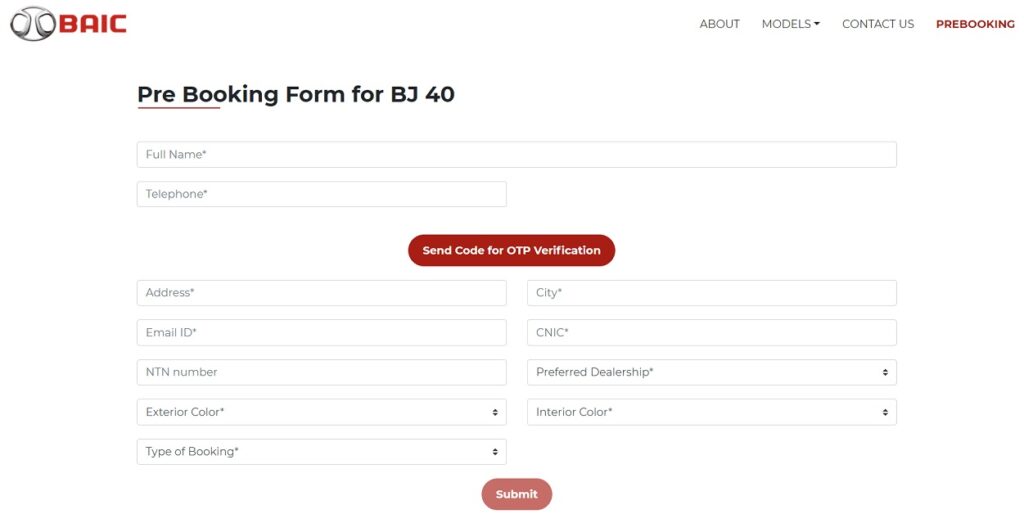Select the Address input field
Image resolution: width=1024 pixels, height=514 pixels.
321,293
